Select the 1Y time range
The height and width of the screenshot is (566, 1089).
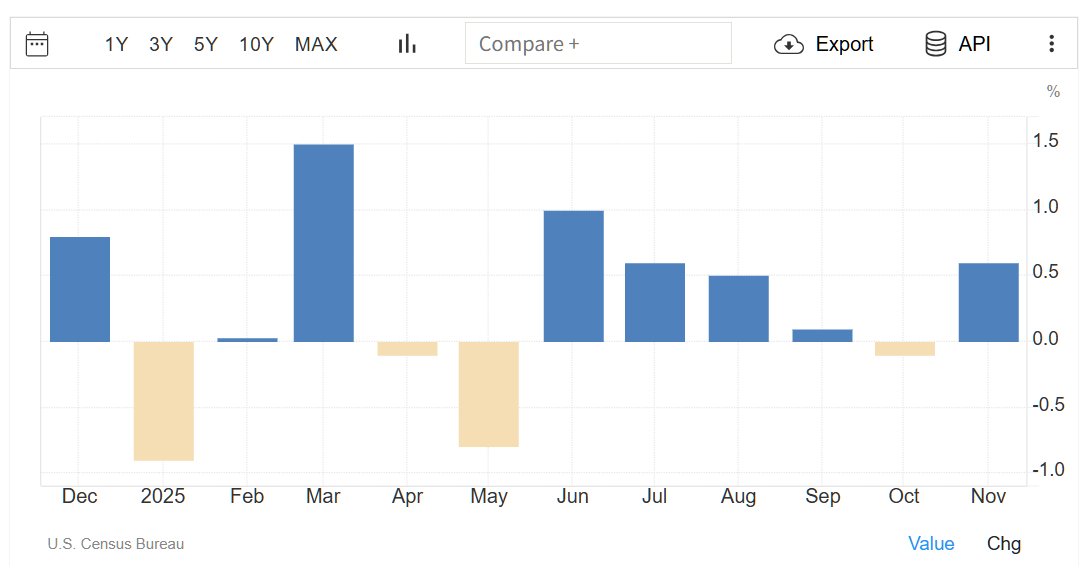click(x=116, y=44)
